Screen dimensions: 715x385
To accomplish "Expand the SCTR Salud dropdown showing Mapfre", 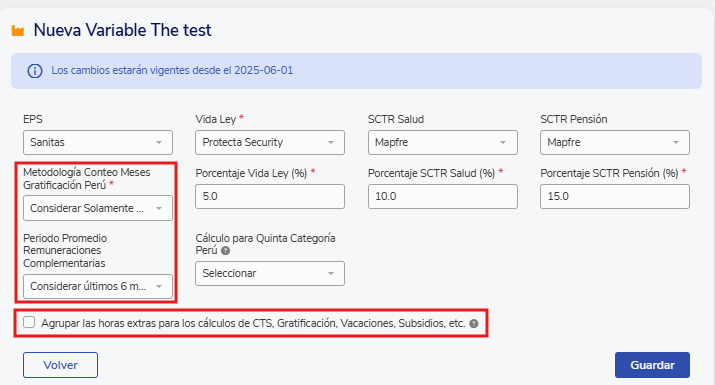I will tap(442, 142).
